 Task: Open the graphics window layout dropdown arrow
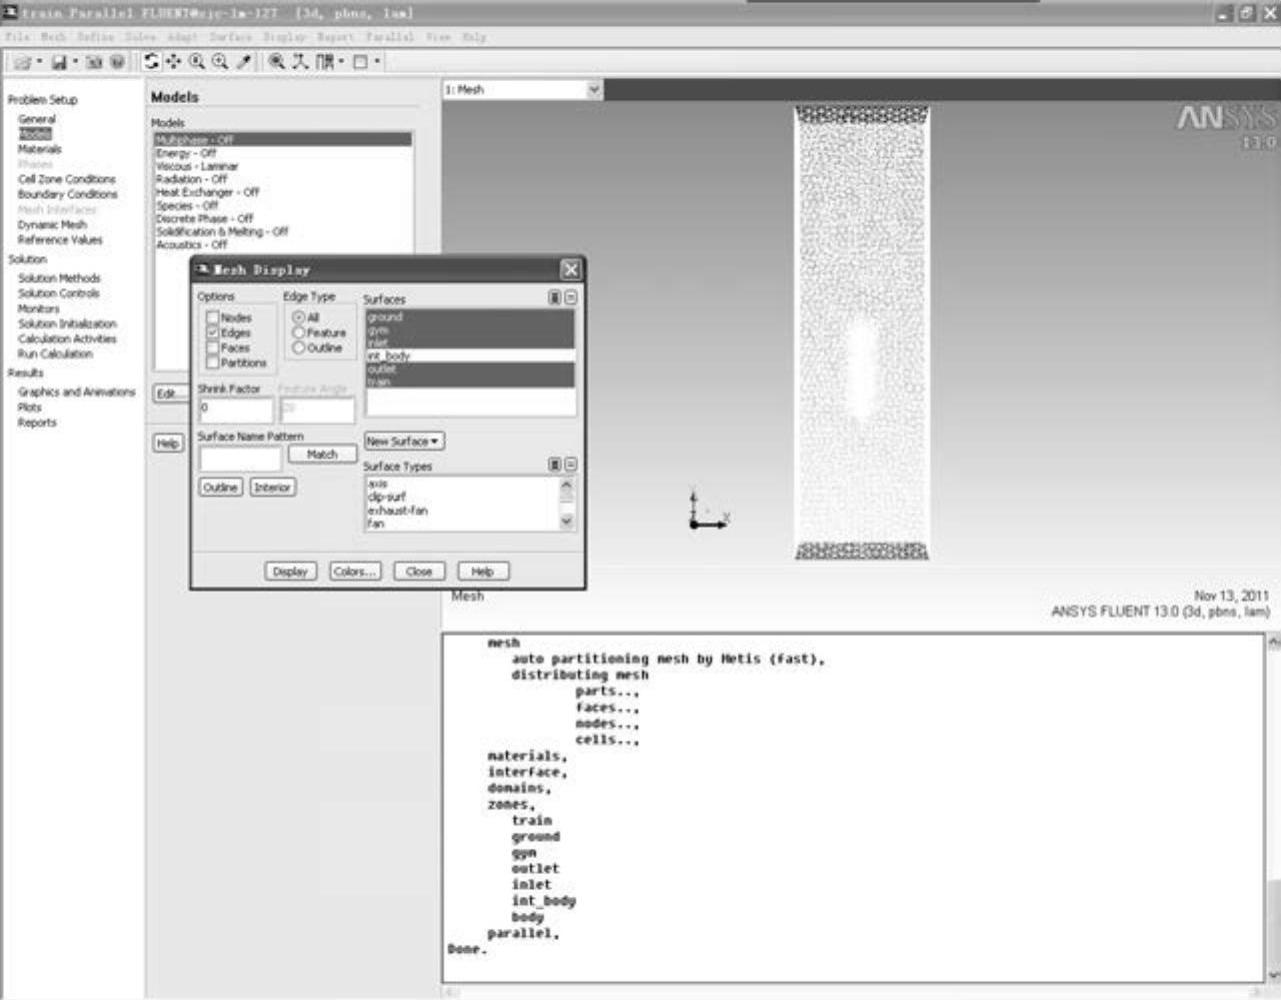377,62
